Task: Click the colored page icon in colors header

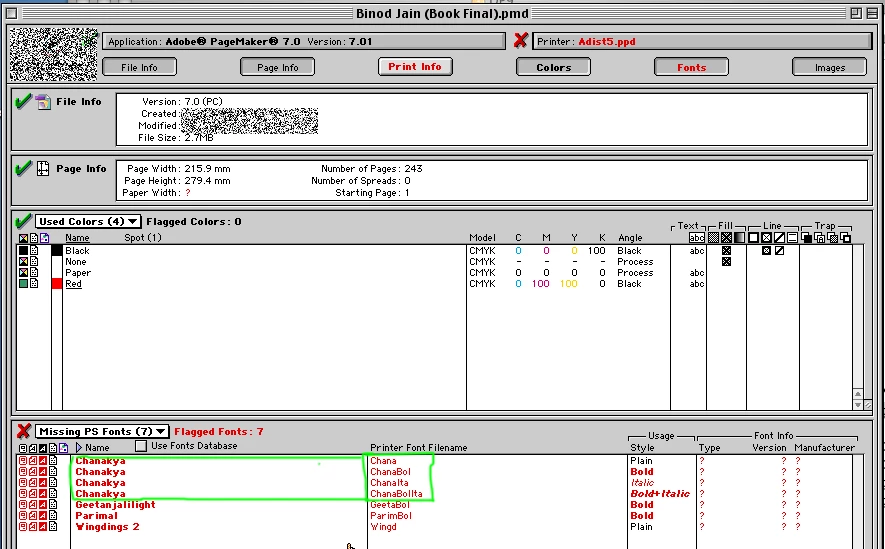Action: pyautogui.click(x=45, y=238)
